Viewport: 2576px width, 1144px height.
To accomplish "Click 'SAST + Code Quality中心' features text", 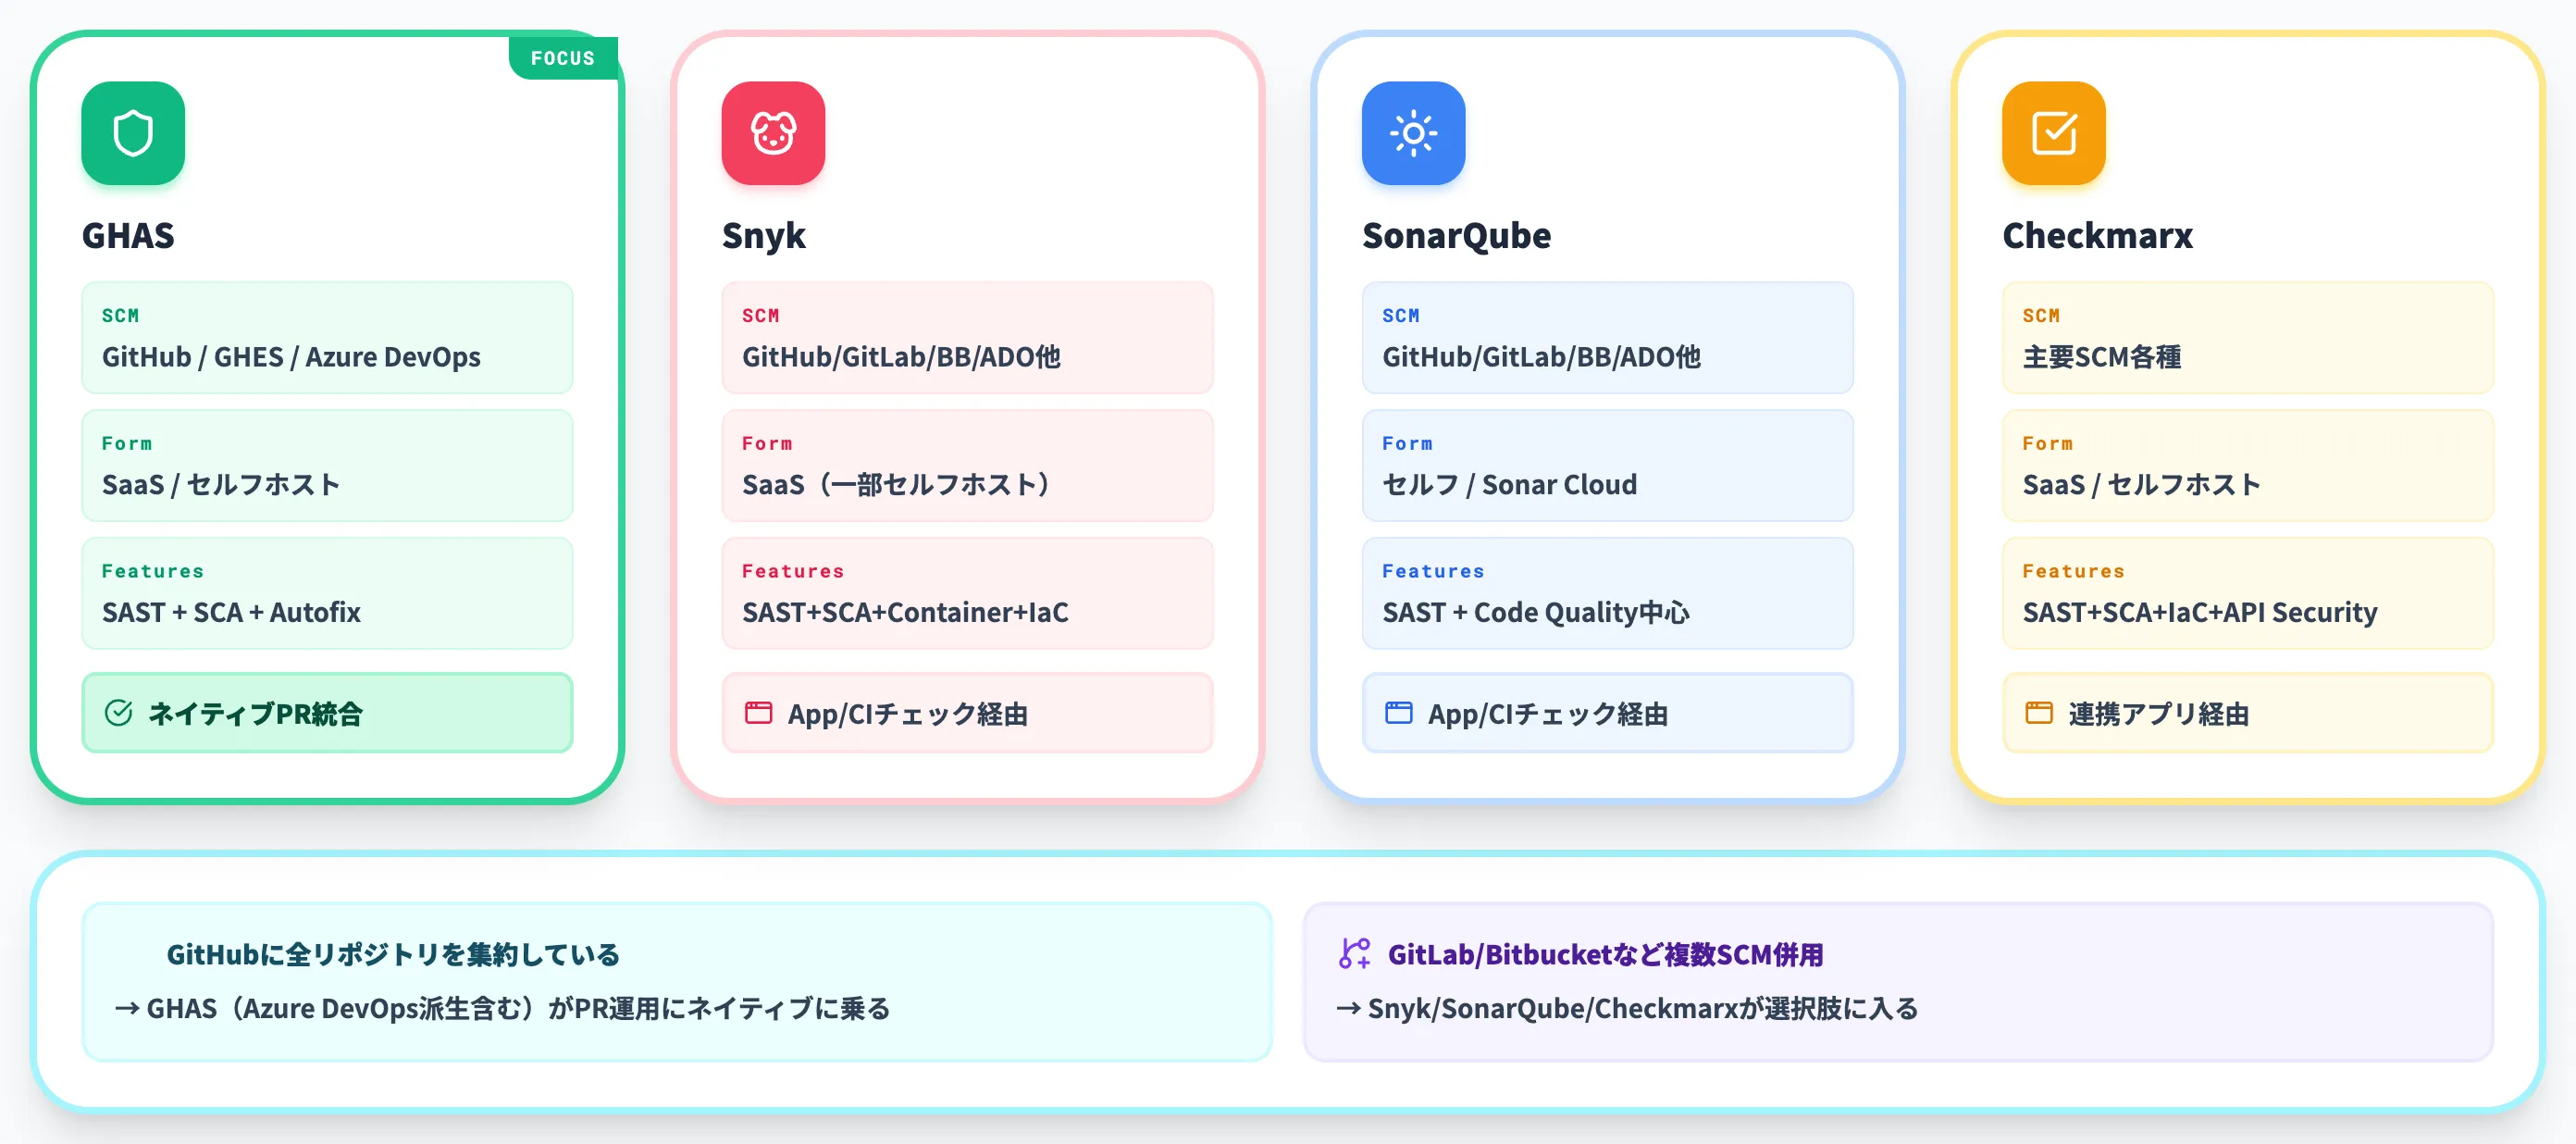I will [1536, 612].
